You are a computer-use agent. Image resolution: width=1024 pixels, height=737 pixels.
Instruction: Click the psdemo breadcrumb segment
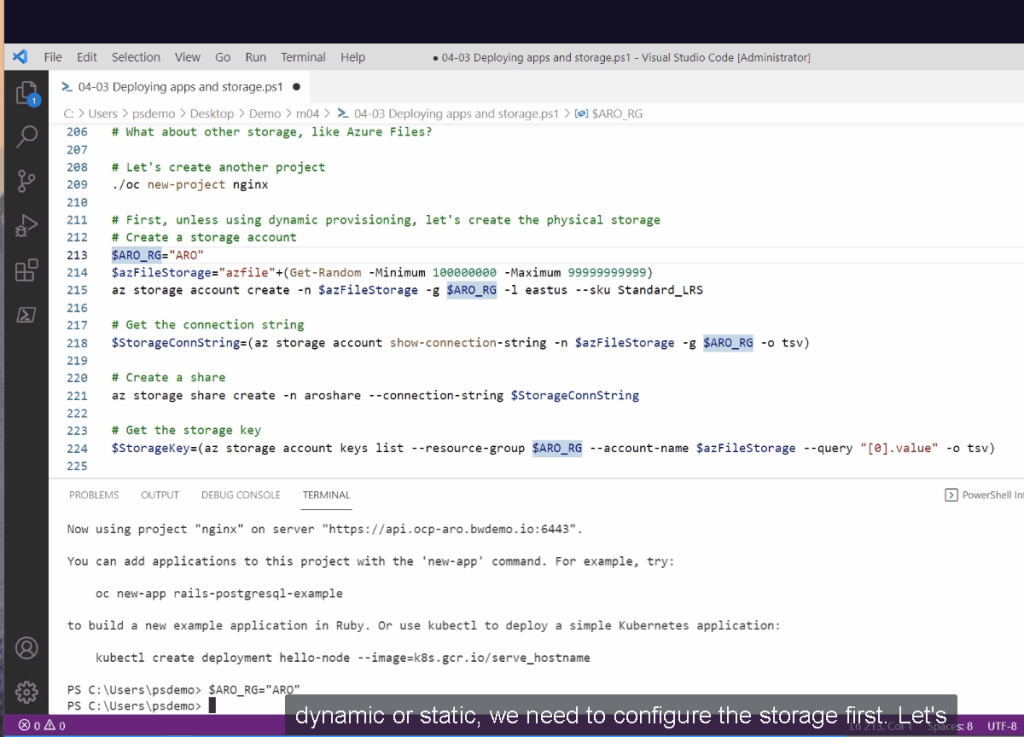[x=153, y=114]
